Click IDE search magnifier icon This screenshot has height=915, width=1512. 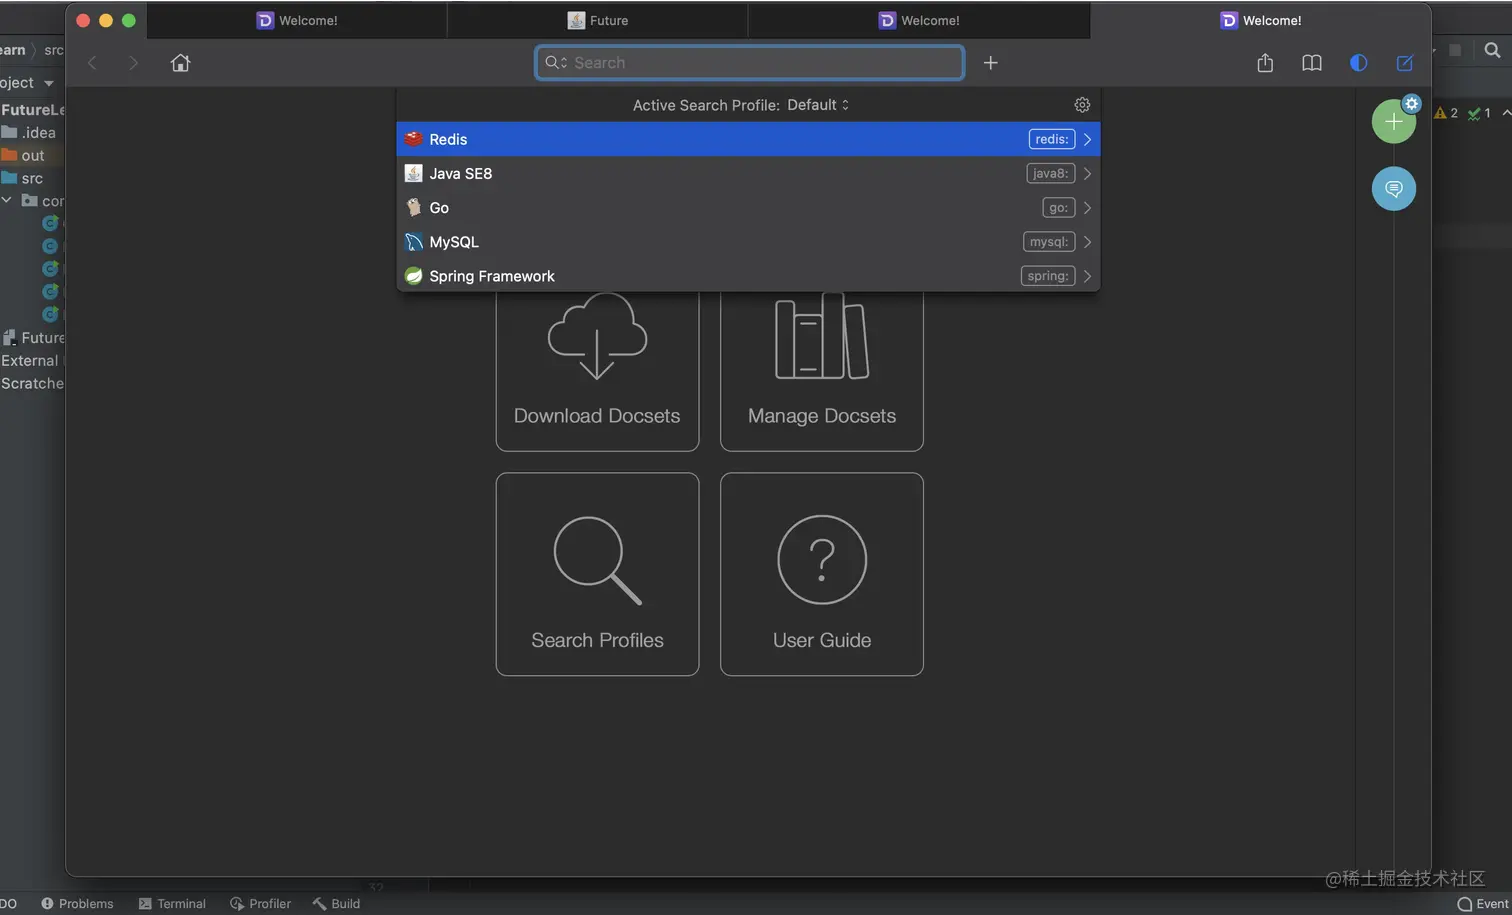[1492, 50]
